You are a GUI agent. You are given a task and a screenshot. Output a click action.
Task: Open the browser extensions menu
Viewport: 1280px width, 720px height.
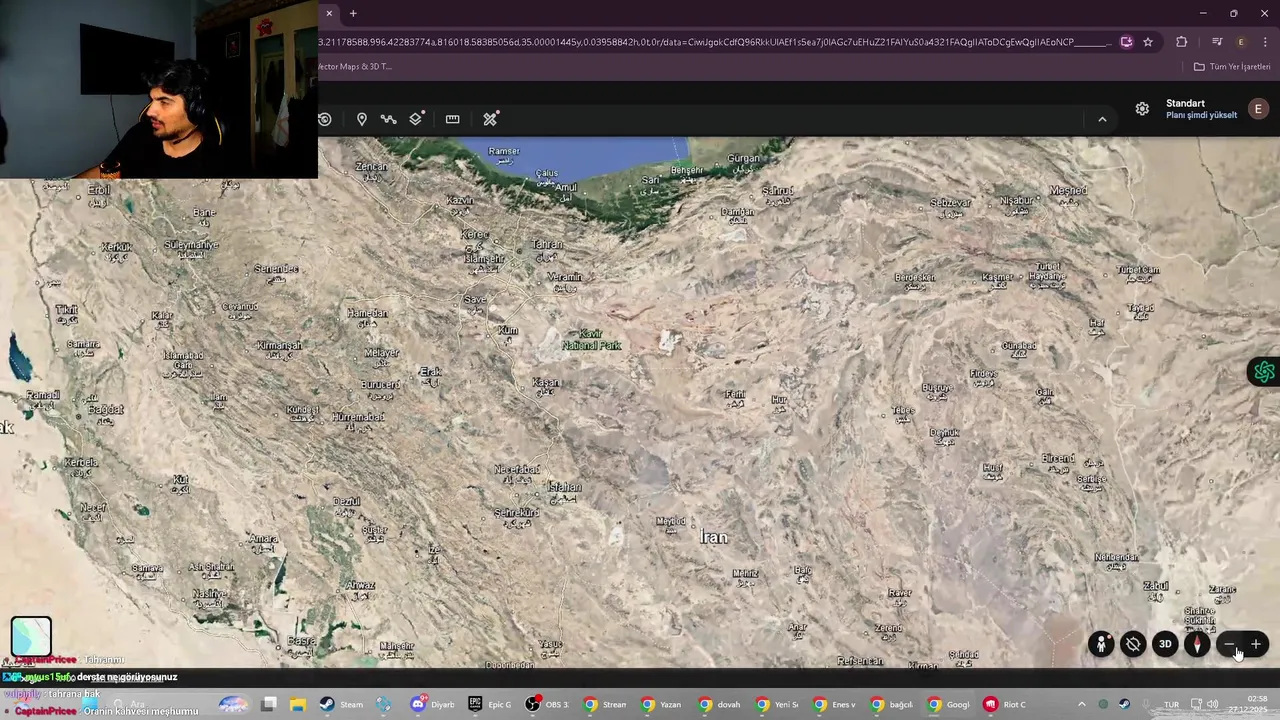pyautogui.click(x=1182, y=42)
